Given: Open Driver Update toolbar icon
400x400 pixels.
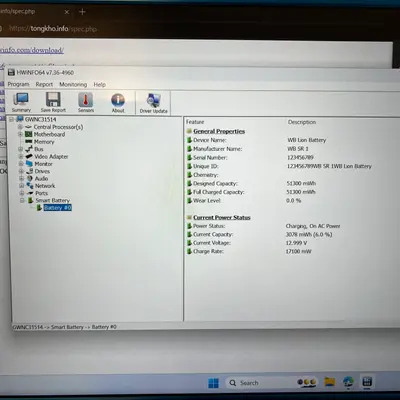Looking at the screenshot, I should point(154,103).
